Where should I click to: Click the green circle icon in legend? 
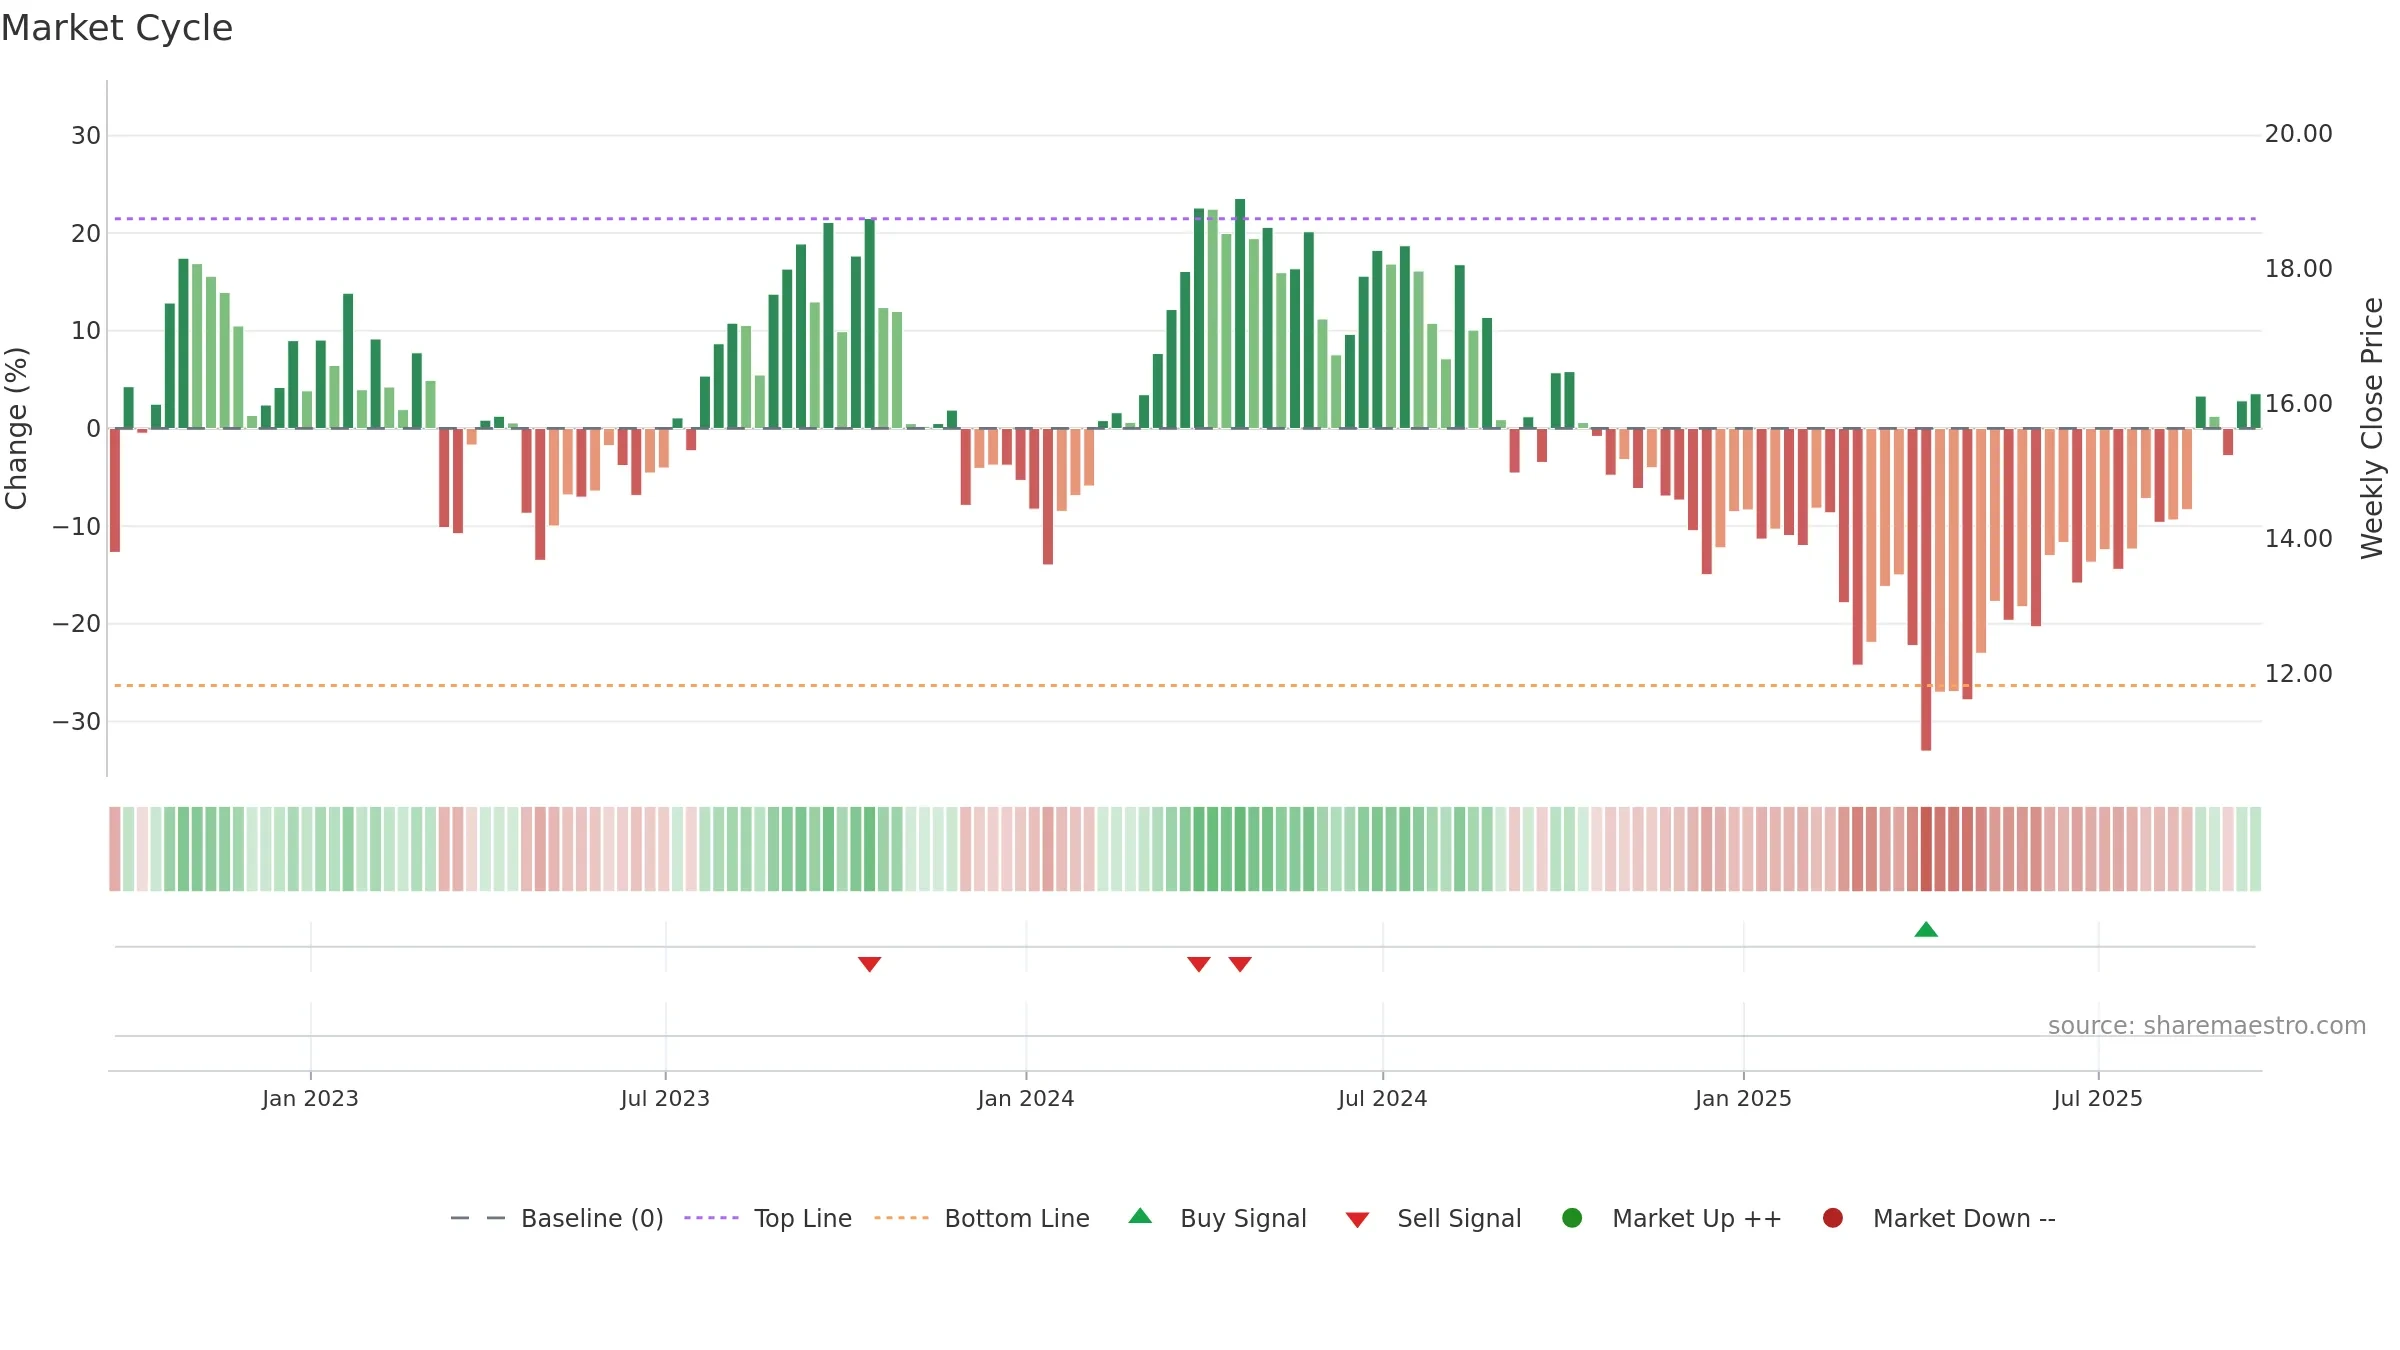coord(1572,1218)
